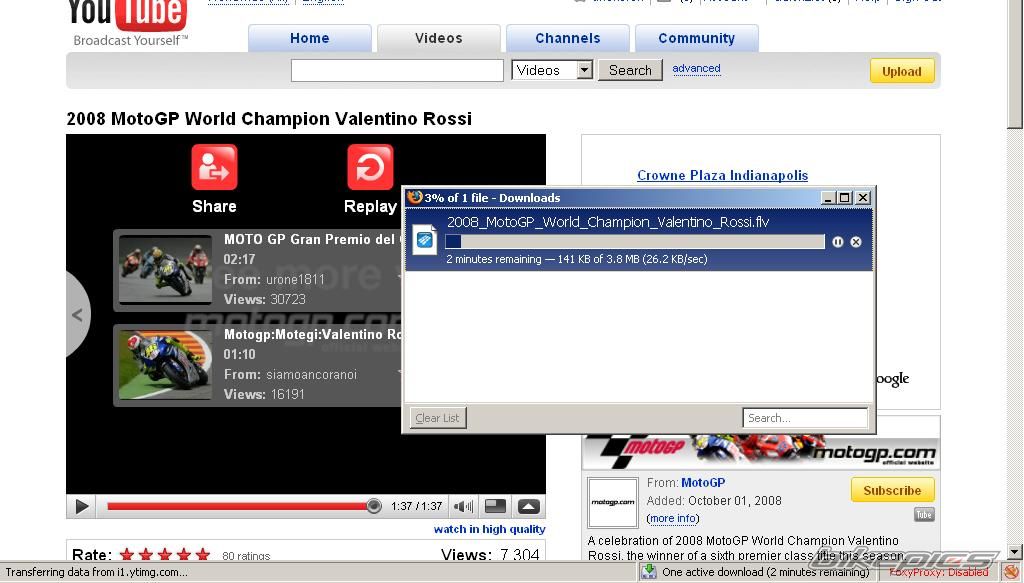1024x583 pixels.
Task: Click the uploader name siamoancoranoi
Action: [312, 375]
